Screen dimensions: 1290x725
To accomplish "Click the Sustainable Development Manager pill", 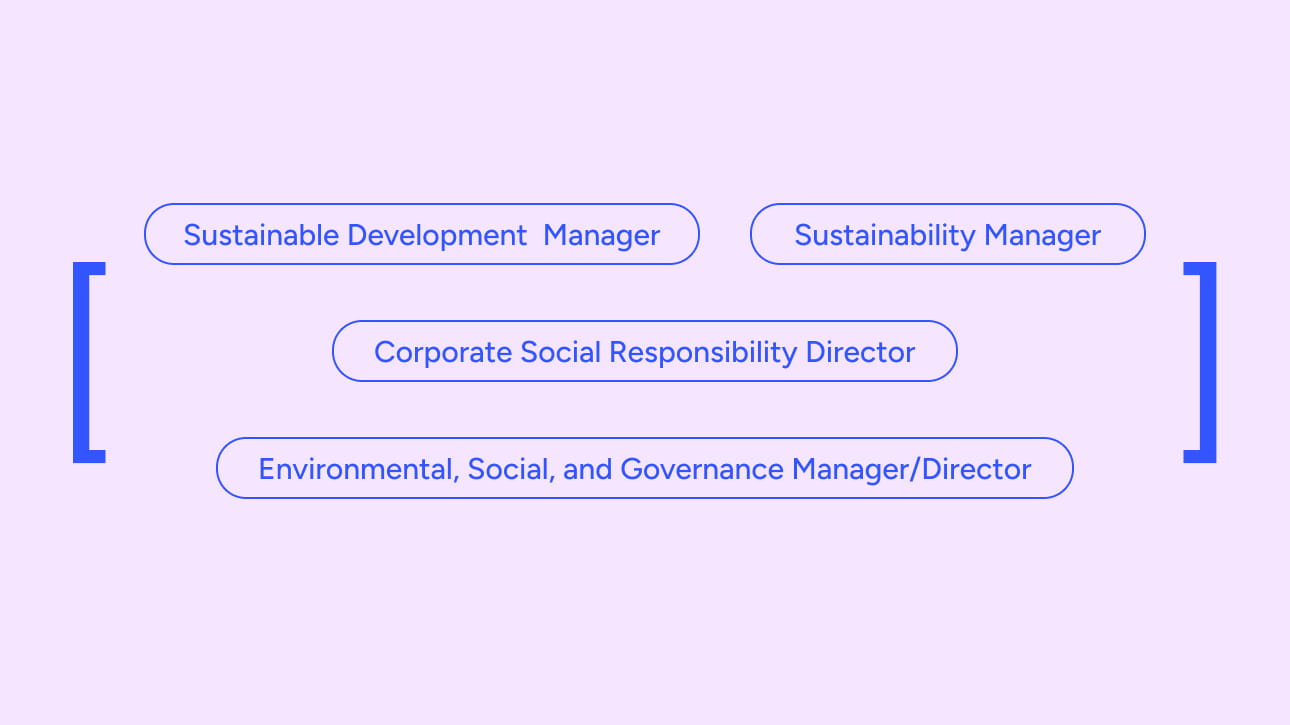I will (x=421, y=235).
